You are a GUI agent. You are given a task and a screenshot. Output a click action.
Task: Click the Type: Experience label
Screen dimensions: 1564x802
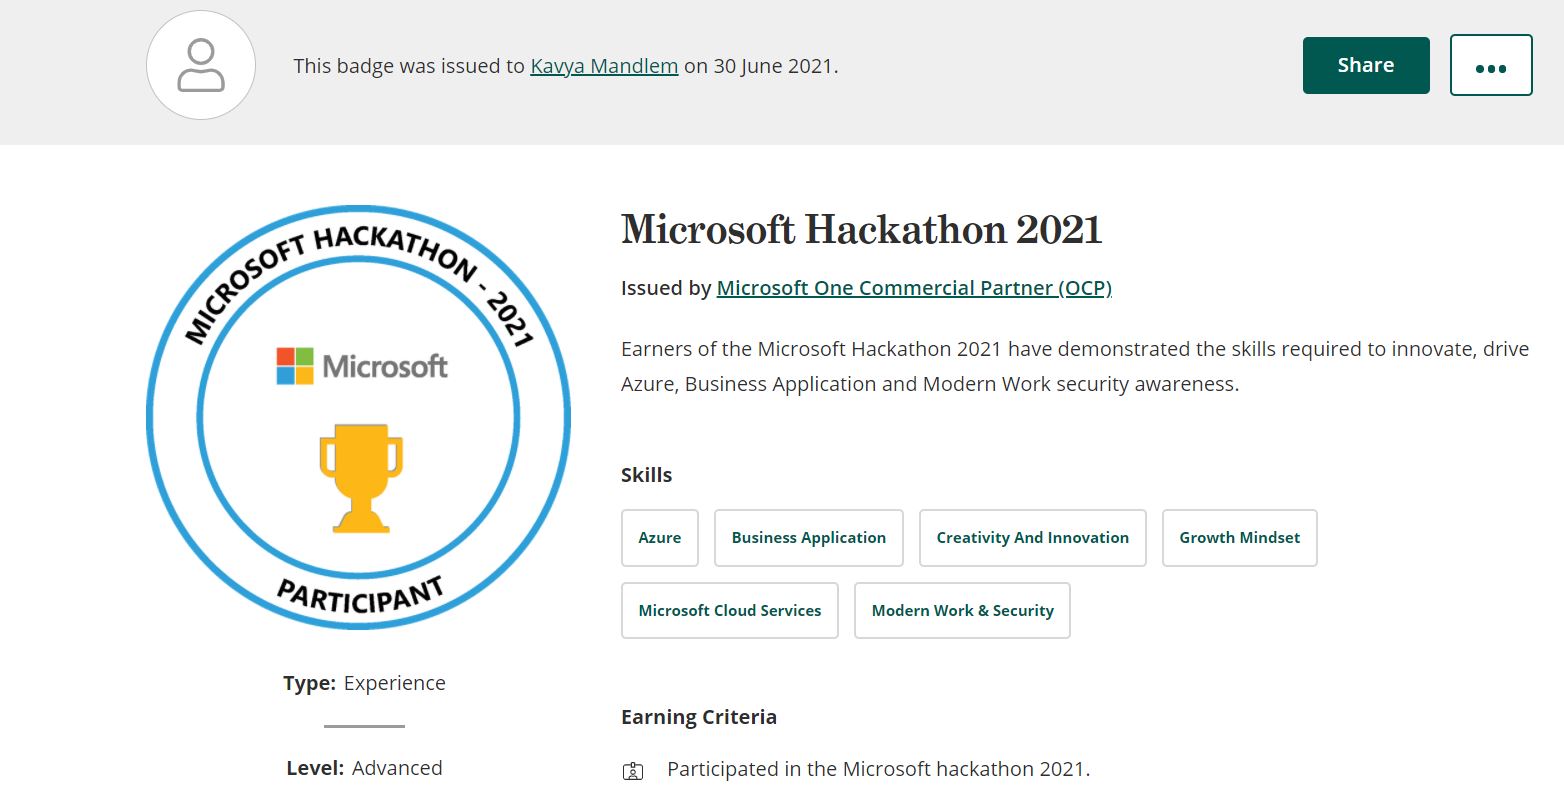click(364, 683)
